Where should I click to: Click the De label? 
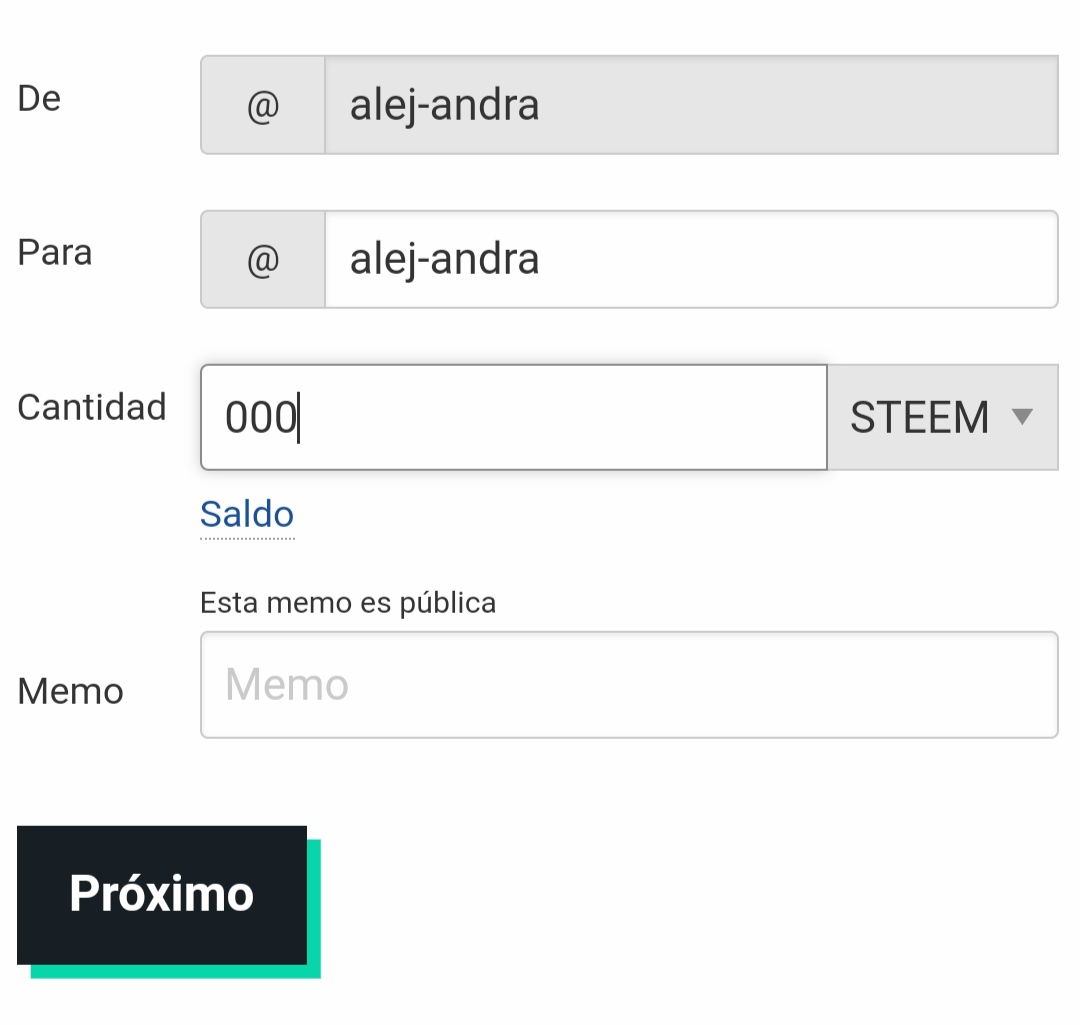pyautogui.click(x=39, y=99)
